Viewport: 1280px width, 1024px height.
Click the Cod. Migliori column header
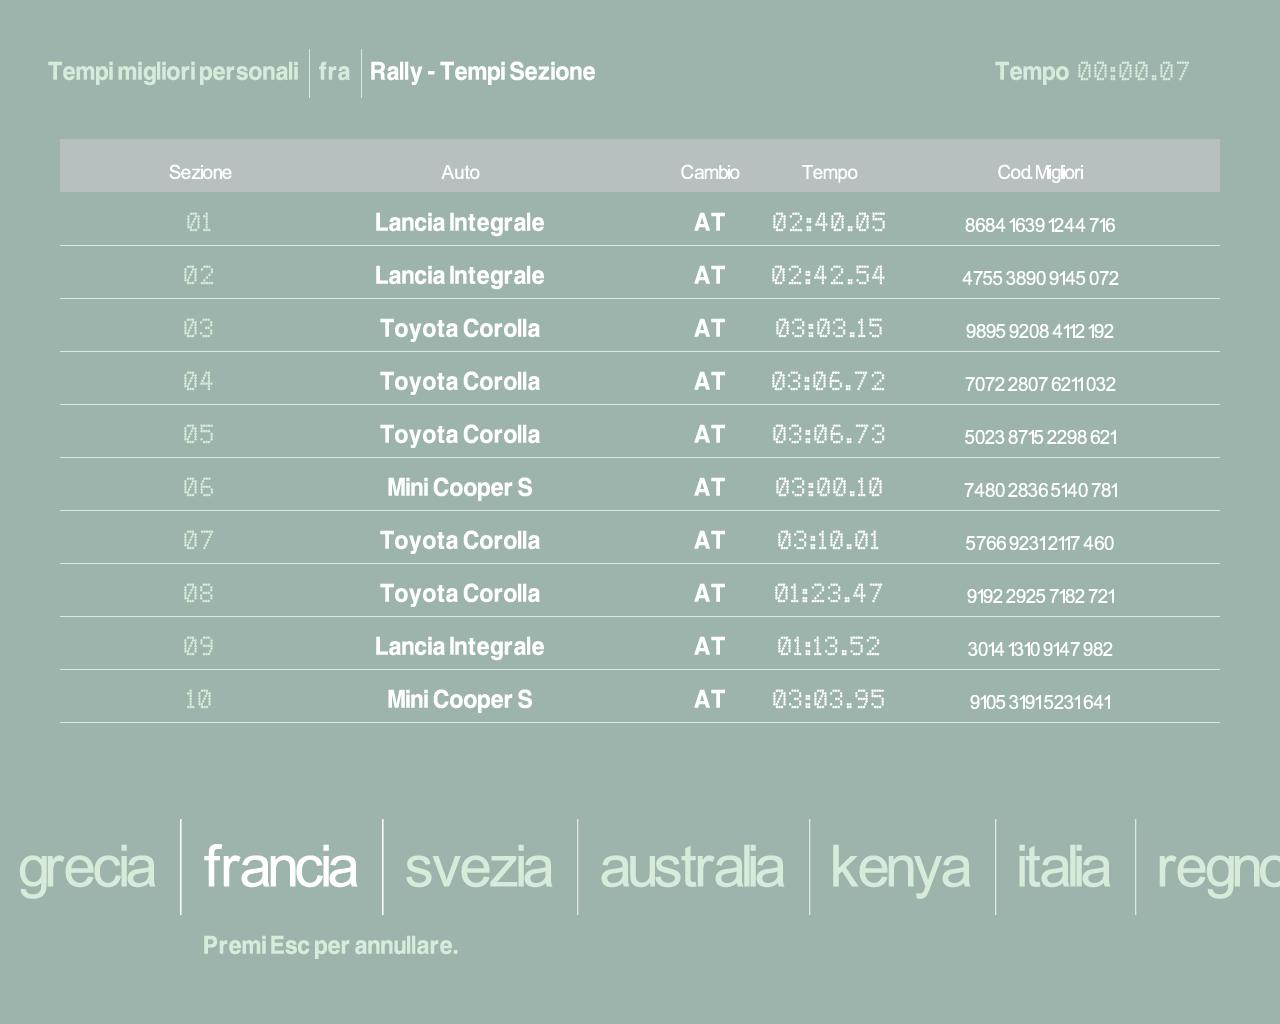(1040, 172)
